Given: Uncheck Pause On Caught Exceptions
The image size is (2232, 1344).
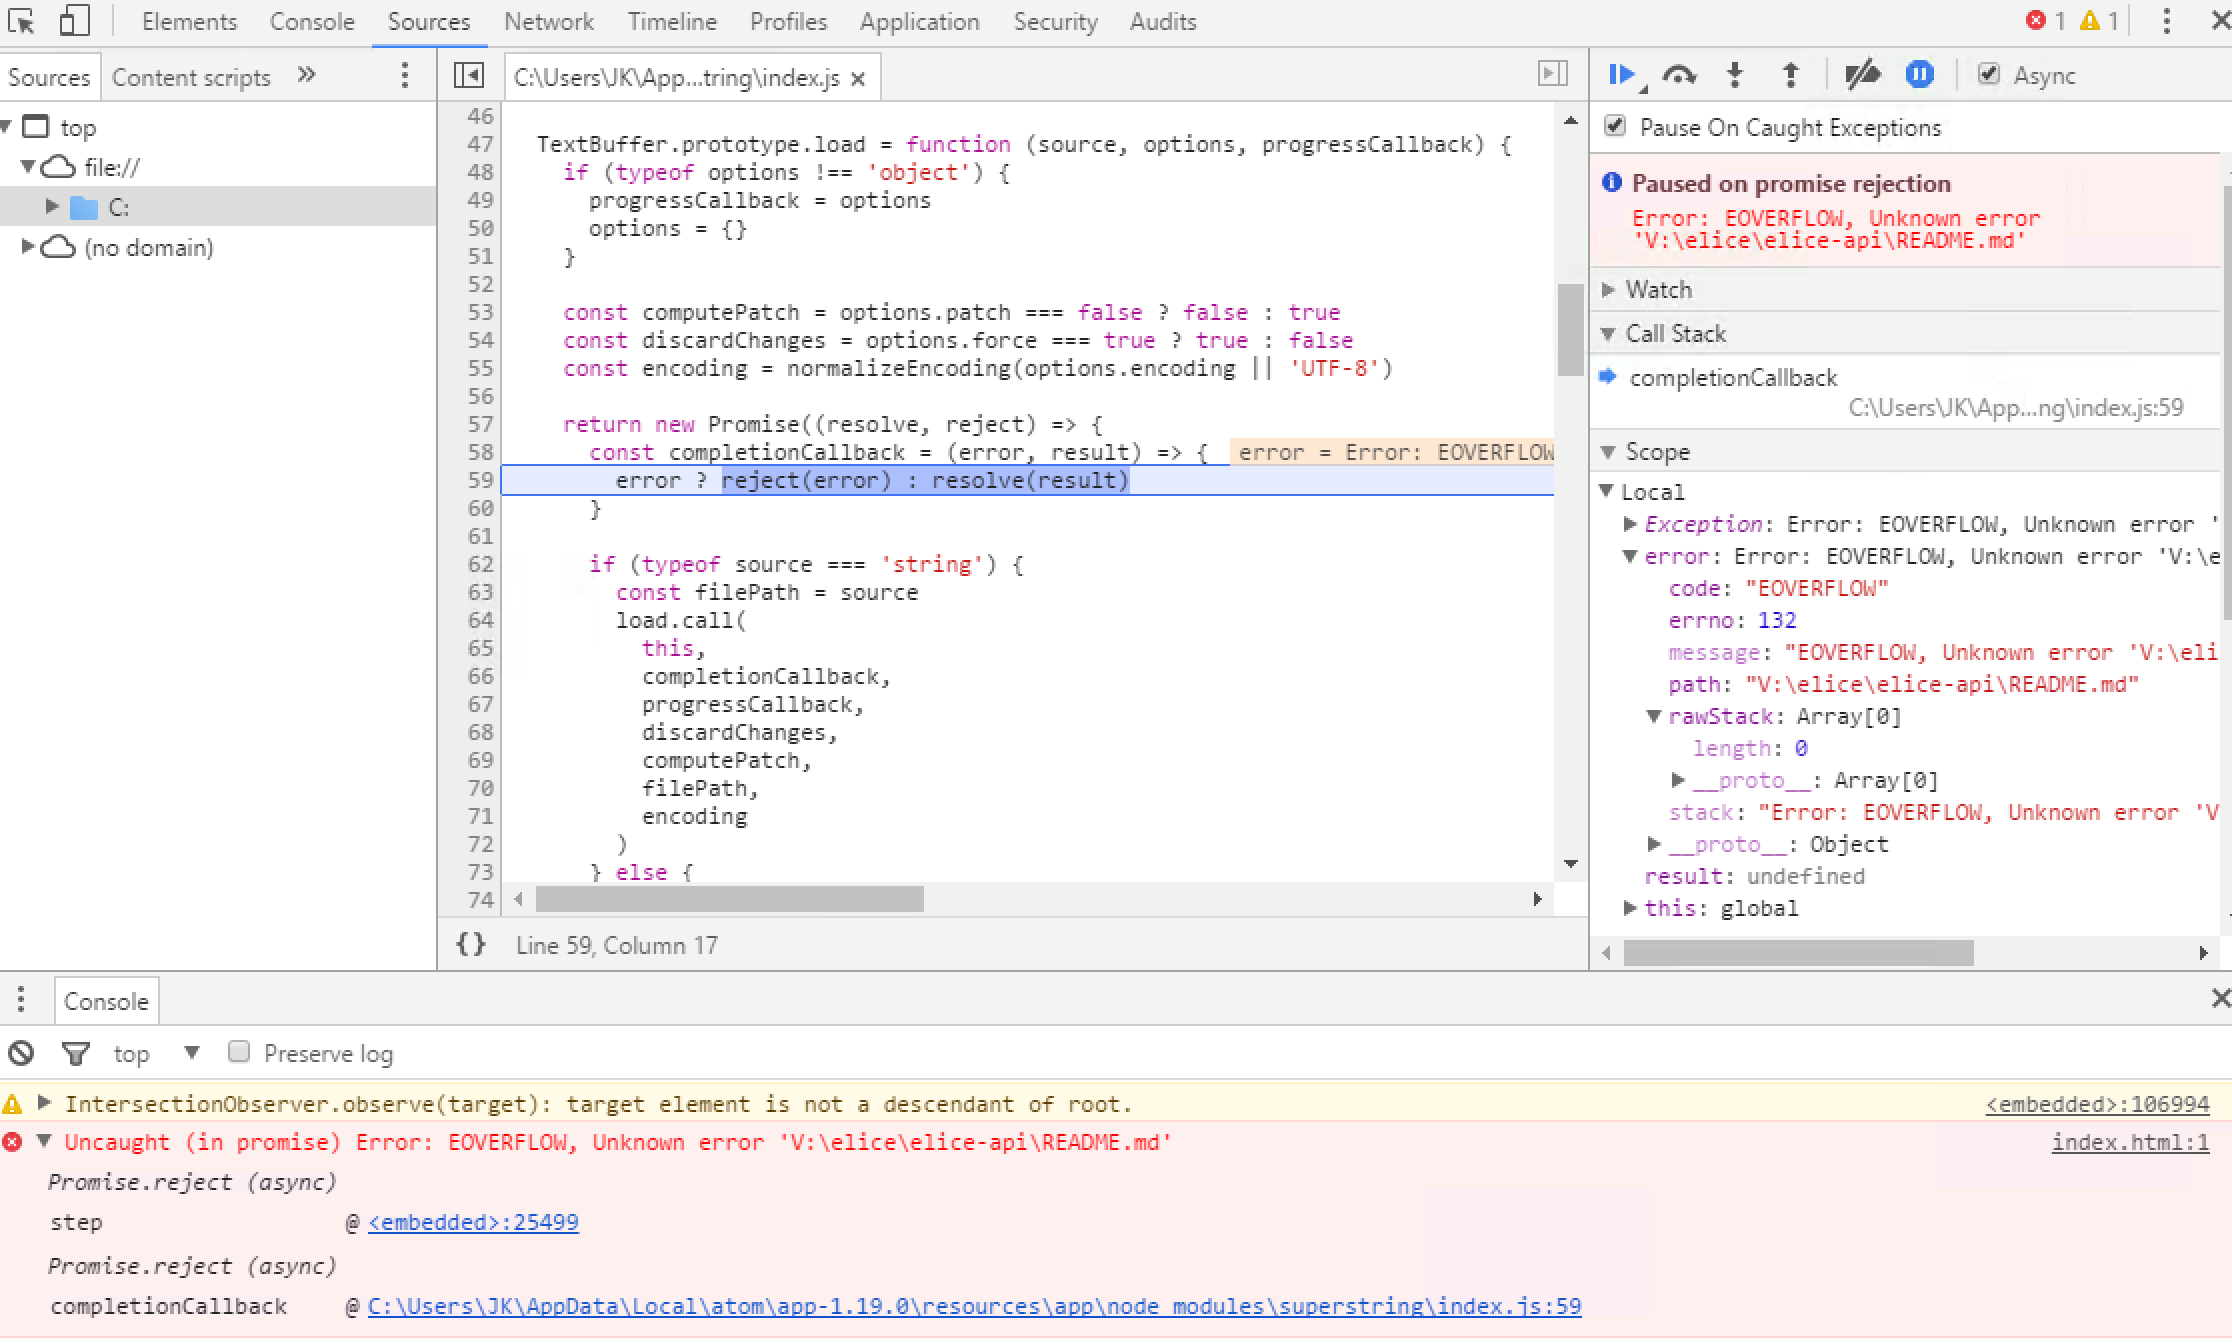Looking at the screenshot, I should point(1615,126).
